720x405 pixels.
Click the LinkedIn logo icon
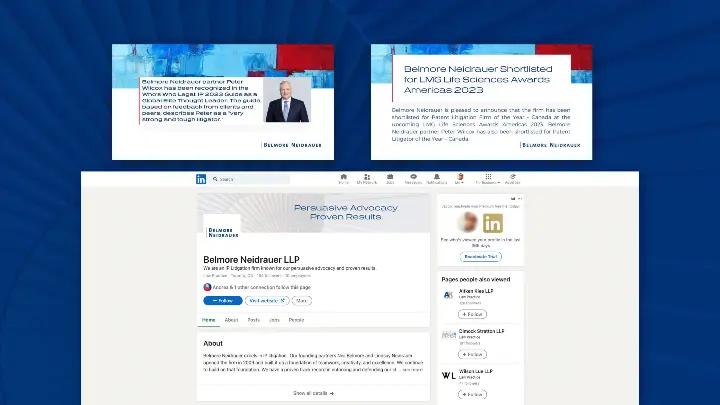point(201,179)
